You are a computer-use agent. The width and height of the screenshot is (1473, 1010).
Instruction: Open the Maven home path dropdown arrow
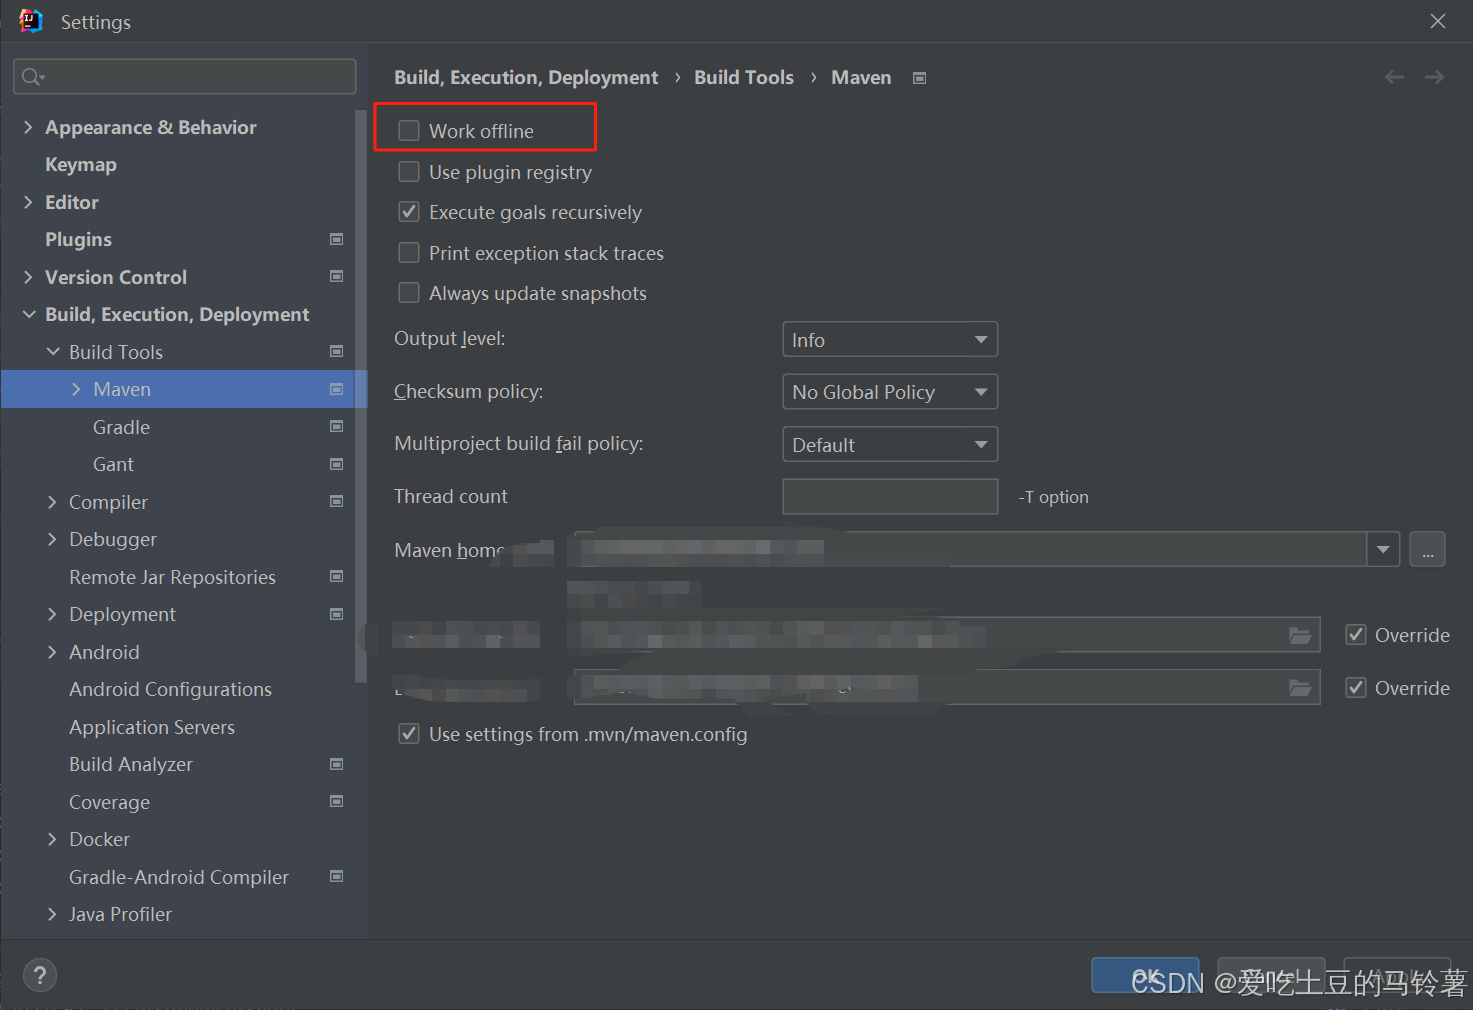click(1383, 549)
